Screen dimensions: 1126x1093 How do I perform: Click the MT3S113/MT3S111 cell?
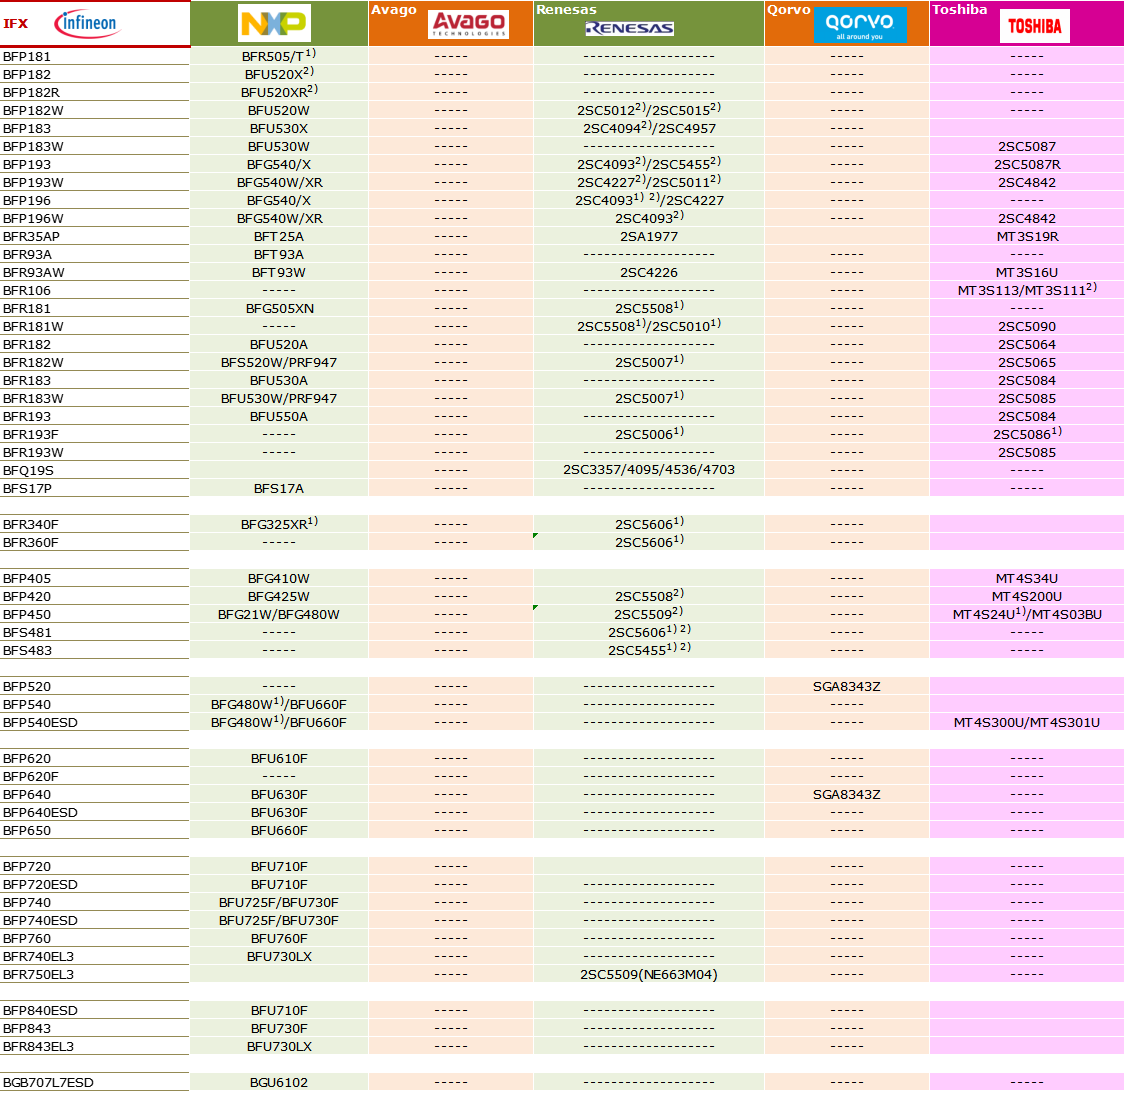pyautogui.click(x=1027, y=289)
